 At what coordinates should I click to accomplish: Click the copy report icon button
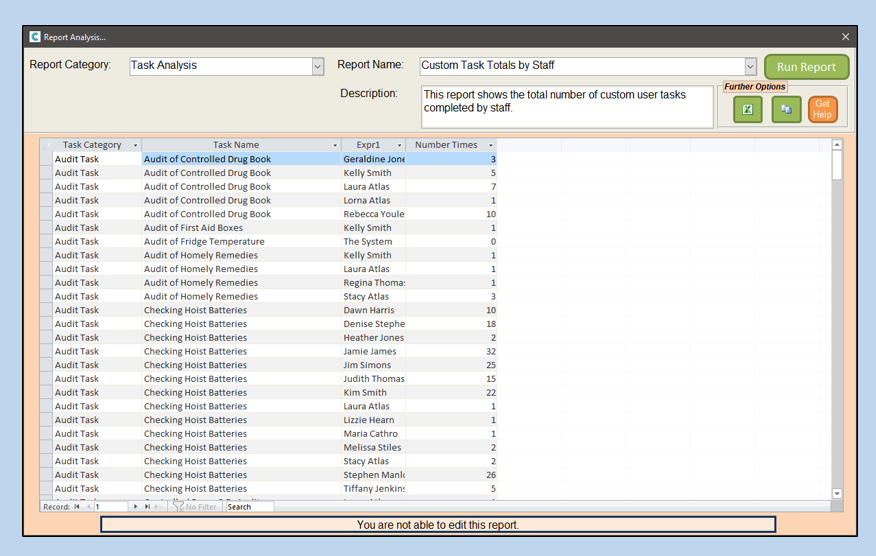(786, 110)
